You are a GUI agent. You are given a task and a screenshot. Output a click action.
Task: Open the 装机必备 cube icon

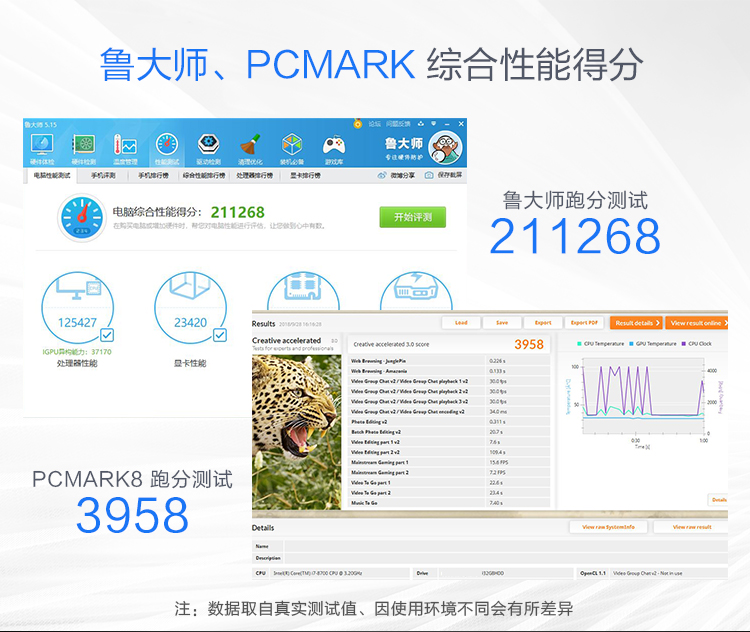[292, 144]
